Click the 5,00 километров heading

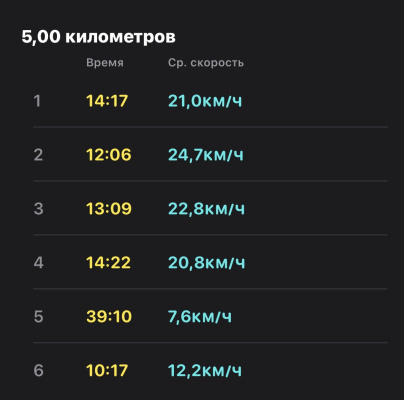pos(98,37)
